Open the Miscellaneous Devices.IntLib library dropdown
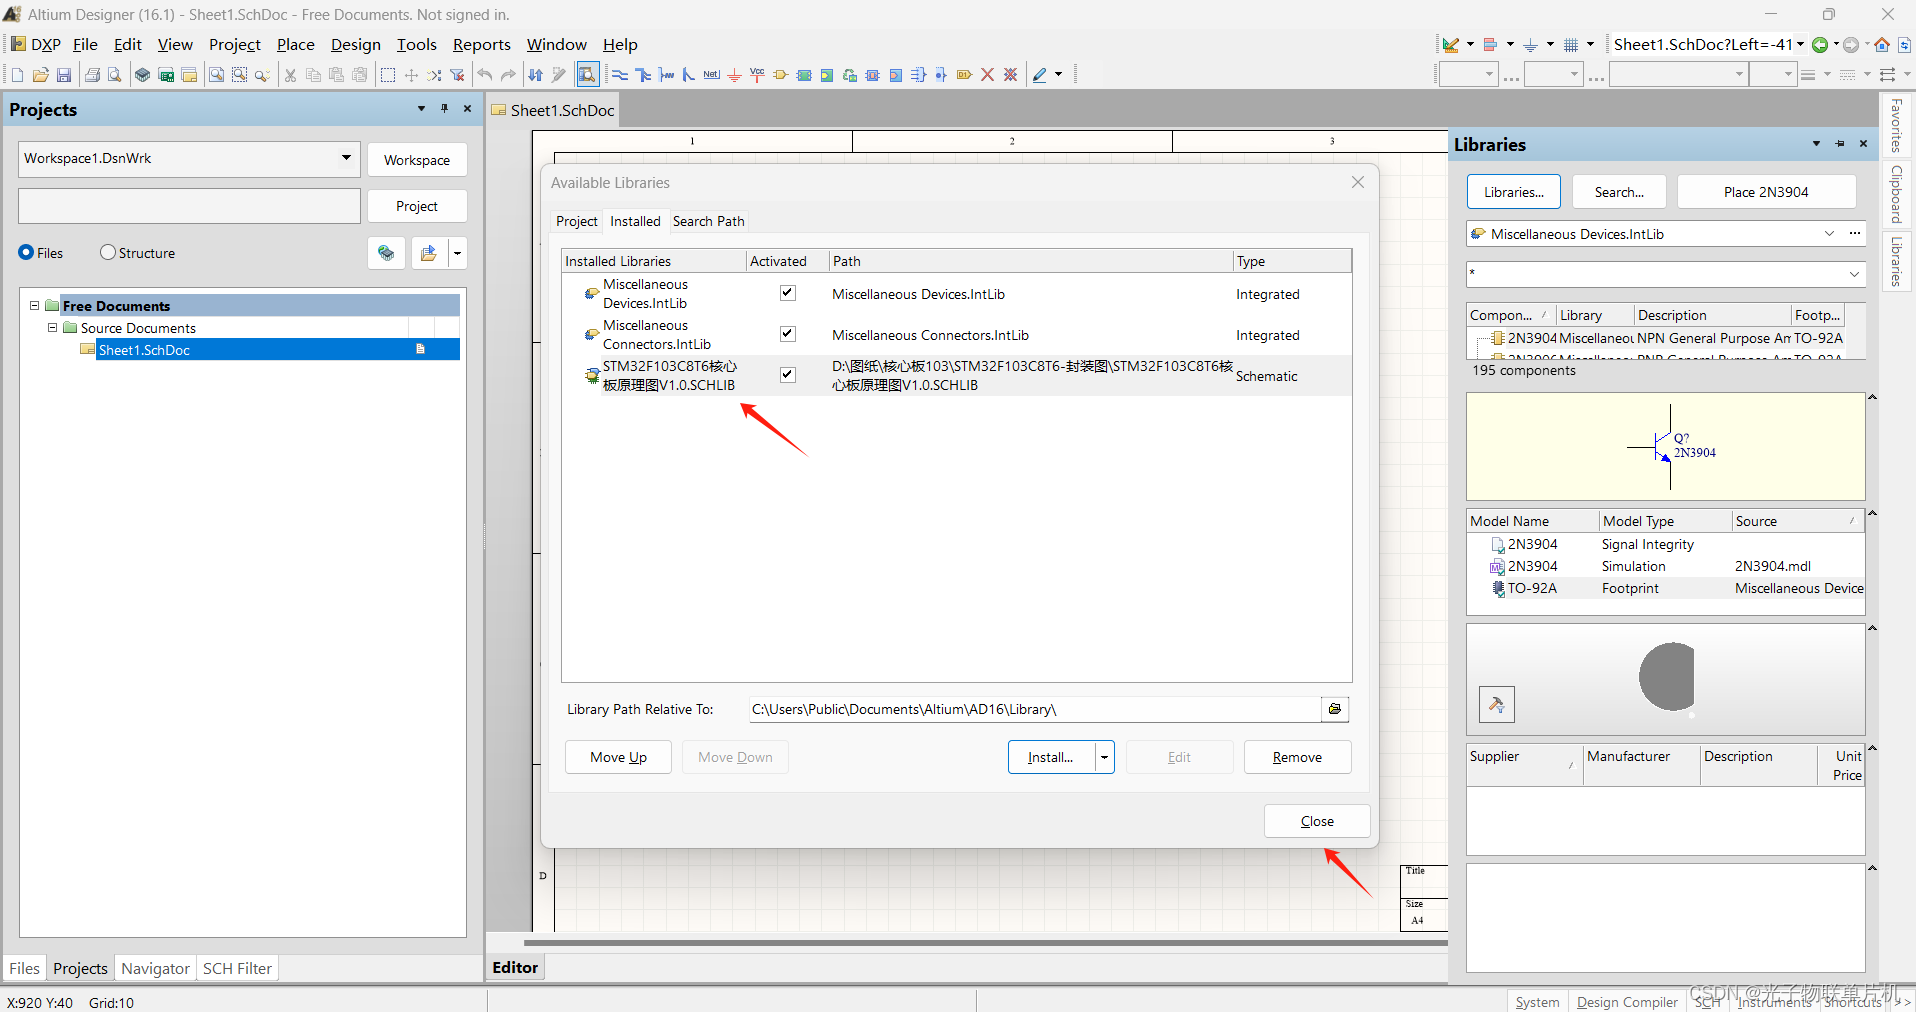 pyautogui.click(x=1829, y=233)
